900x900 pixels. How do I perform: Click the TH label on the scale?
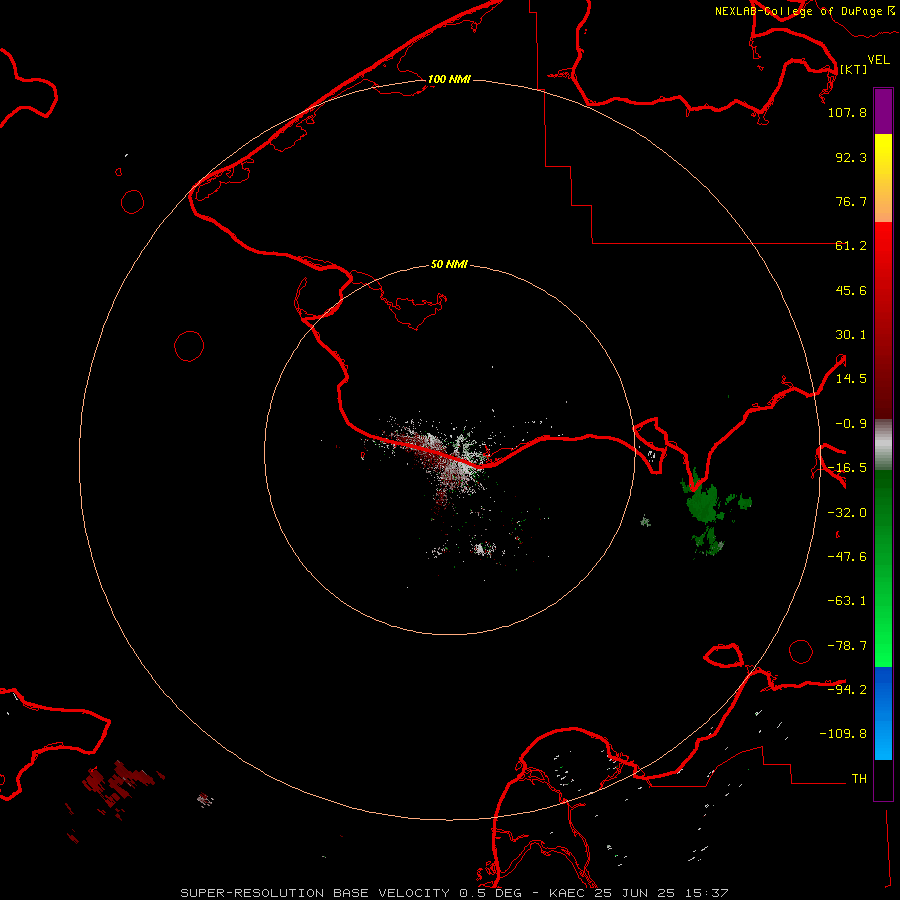[x=859, y=779]
